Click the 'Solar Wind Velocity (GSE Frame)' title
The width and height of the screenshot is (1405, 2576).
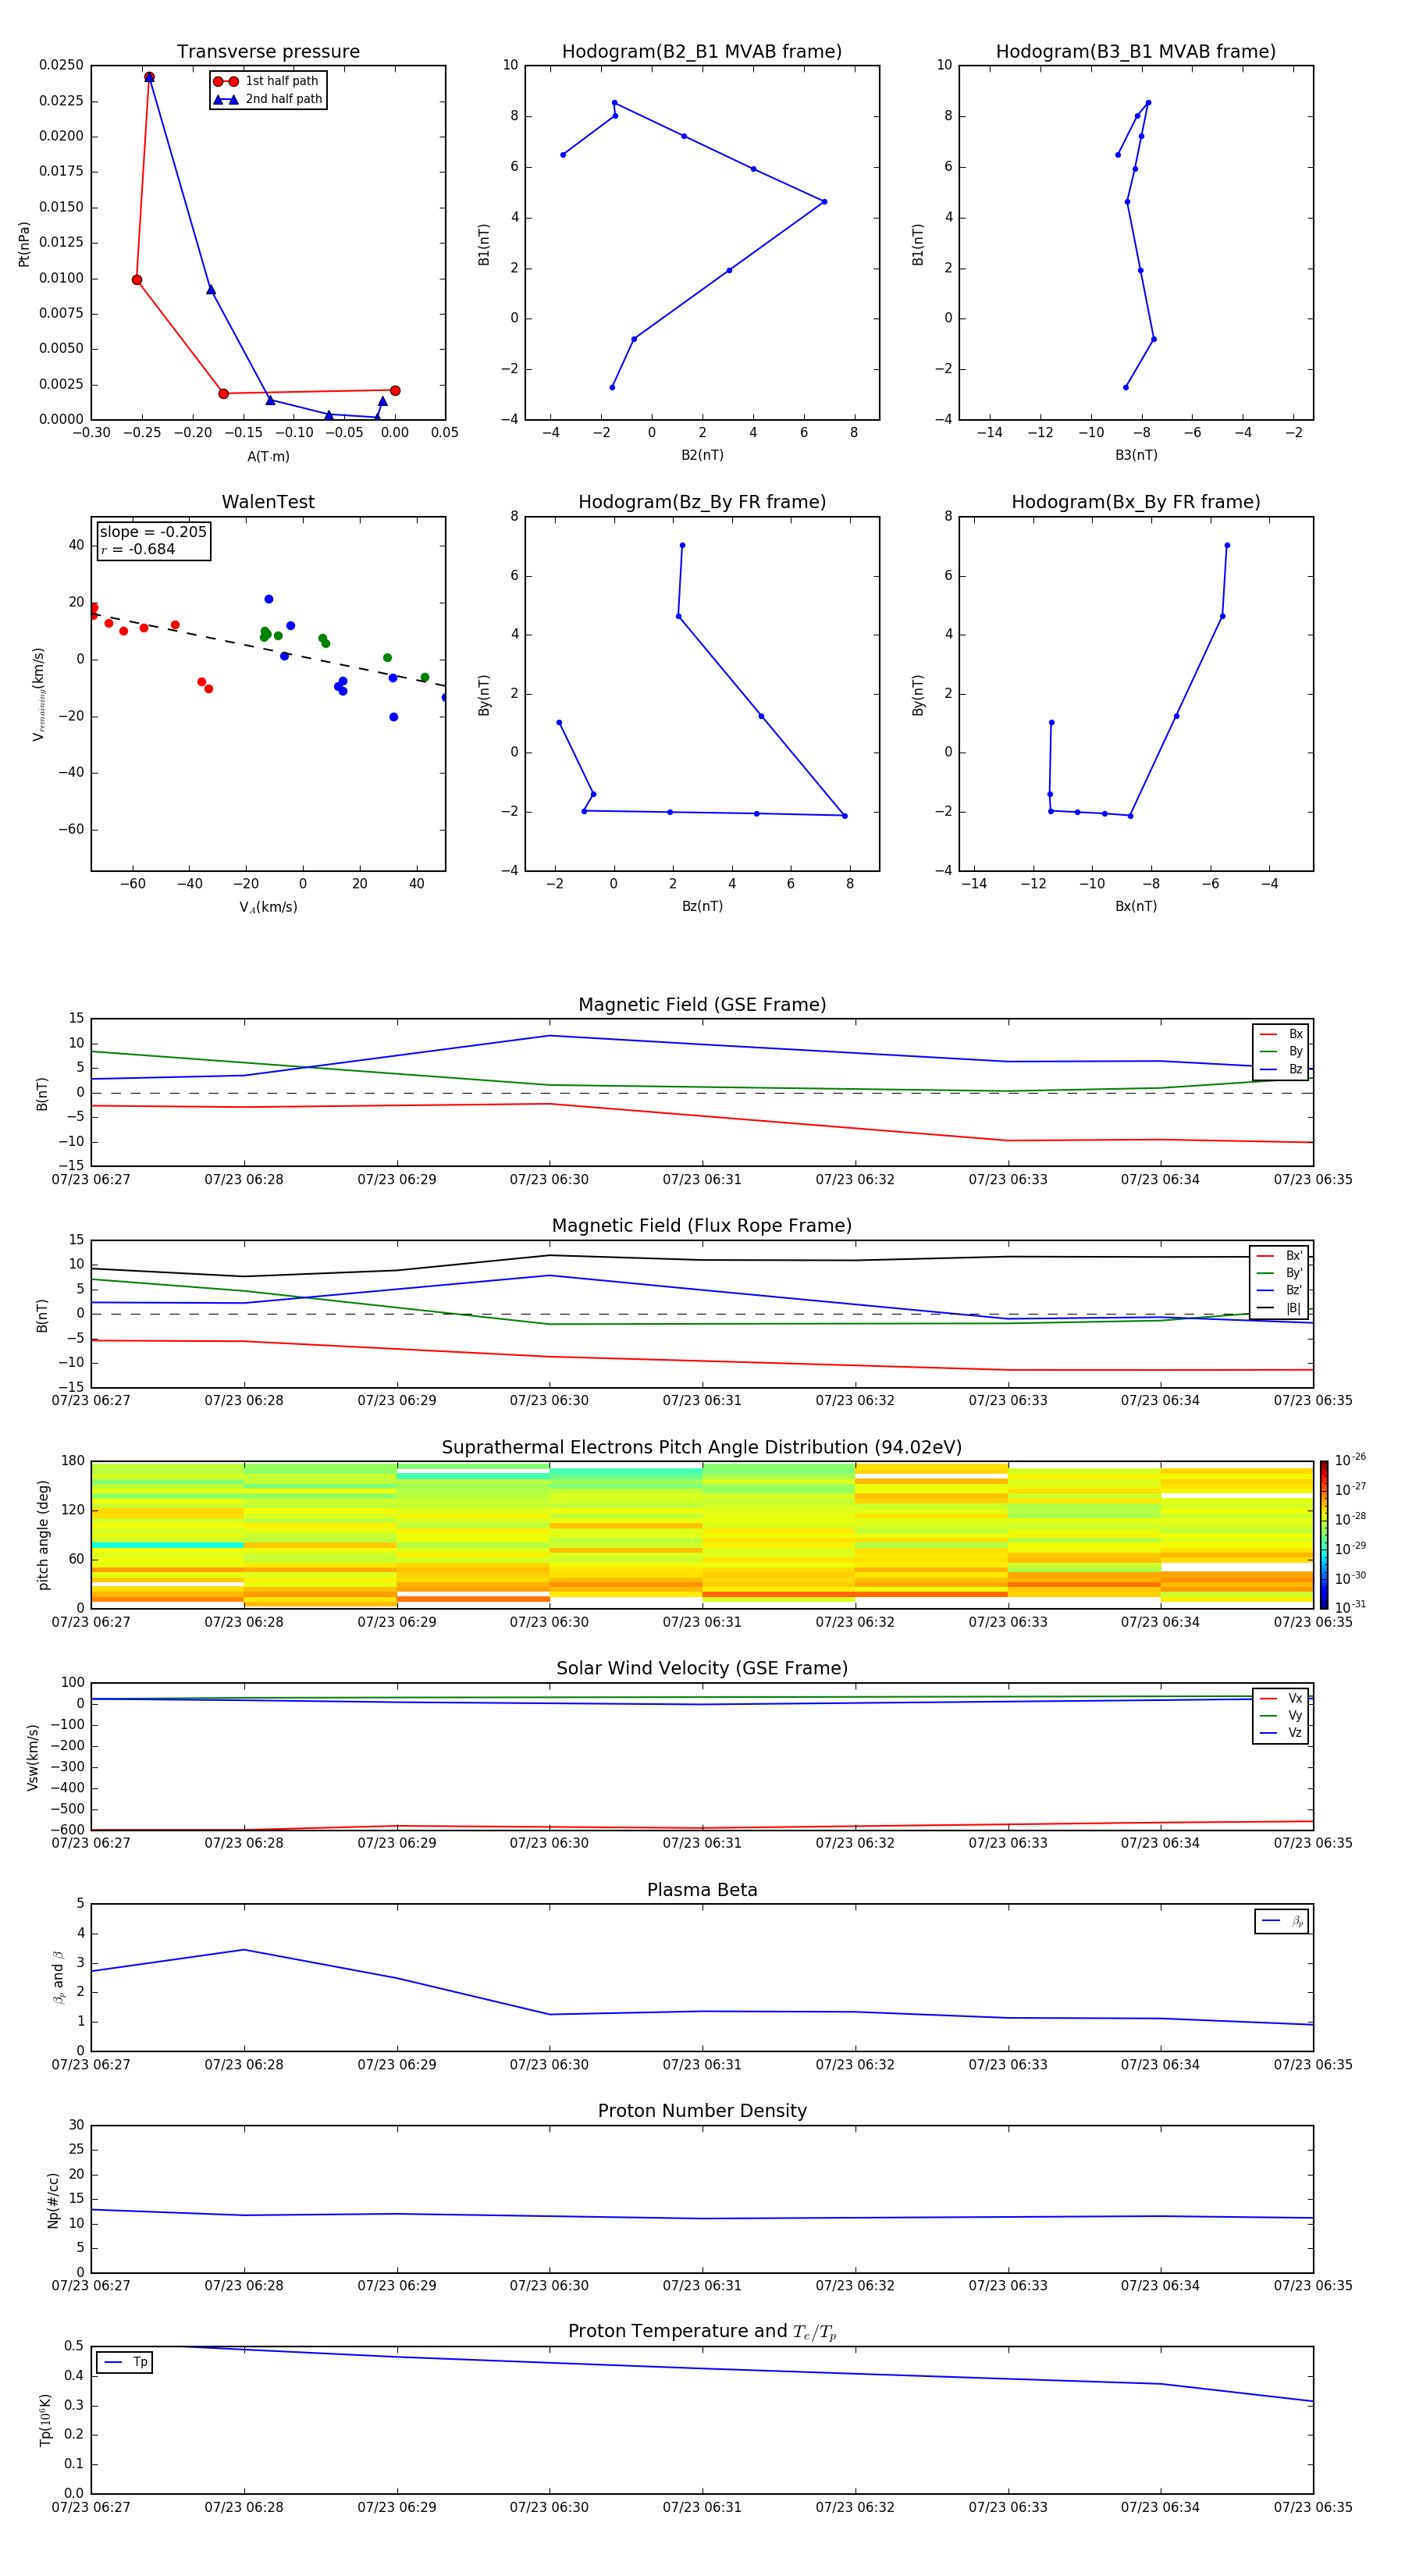tap(702, 1668)
